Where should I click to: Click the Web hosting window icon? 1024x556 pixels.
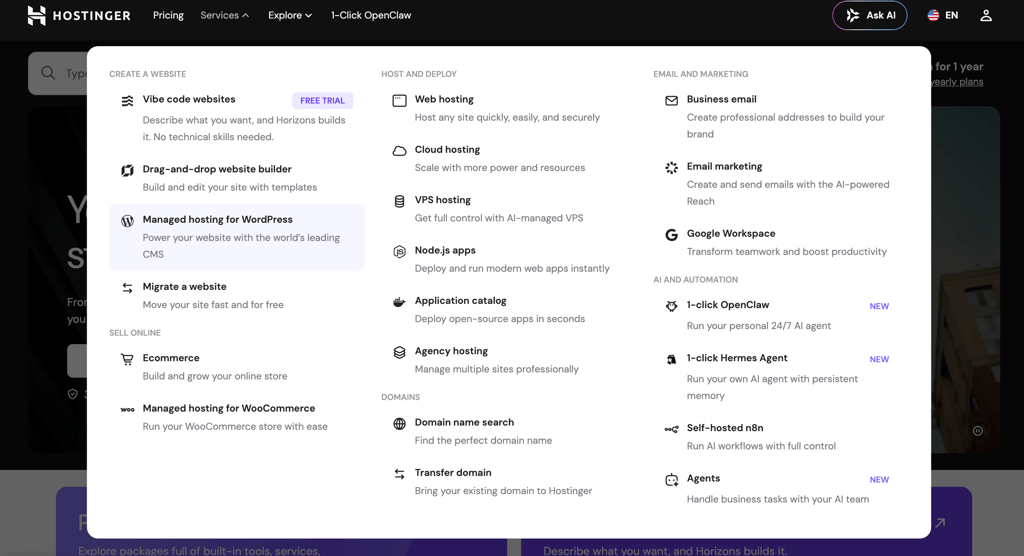[399, 101]
